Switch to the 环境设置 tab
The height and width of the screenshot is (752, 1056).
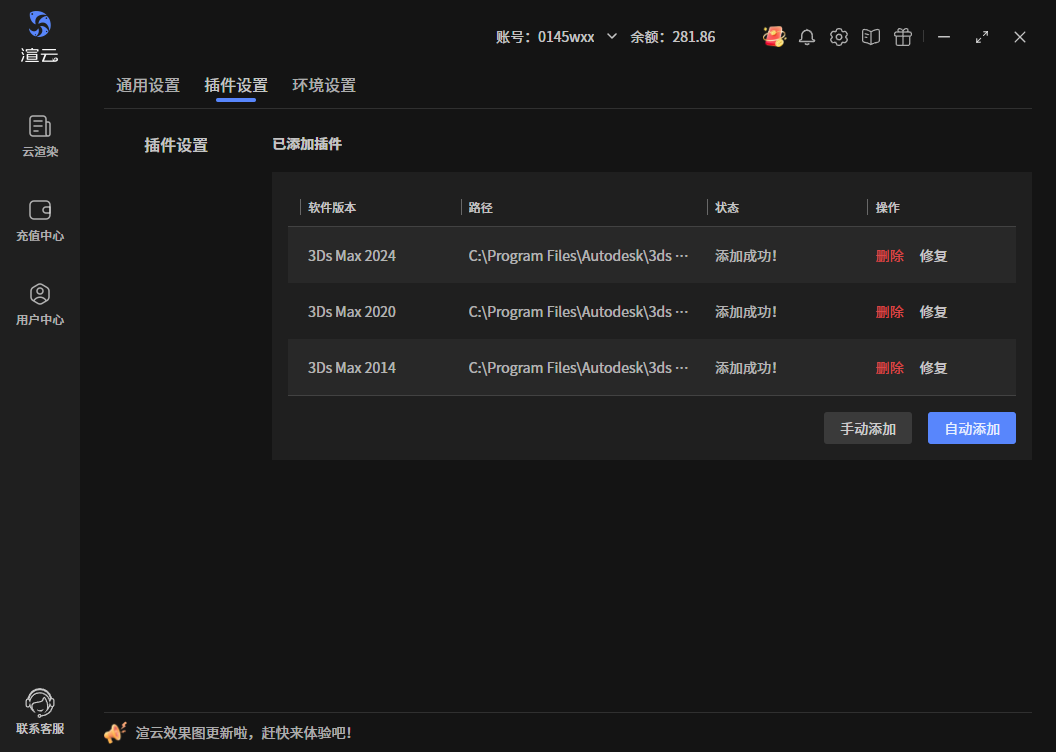point(324,86)
